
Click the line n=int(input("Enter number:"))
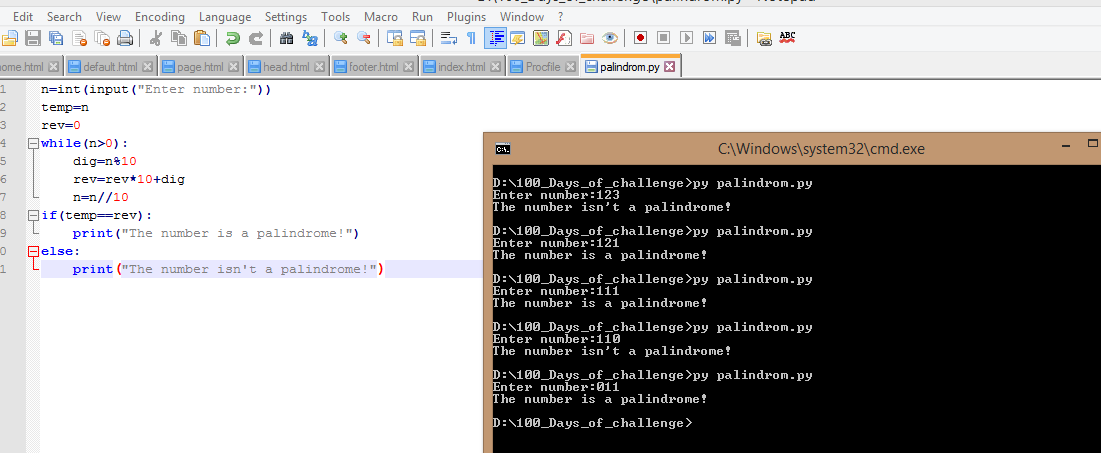pos(156,90)
